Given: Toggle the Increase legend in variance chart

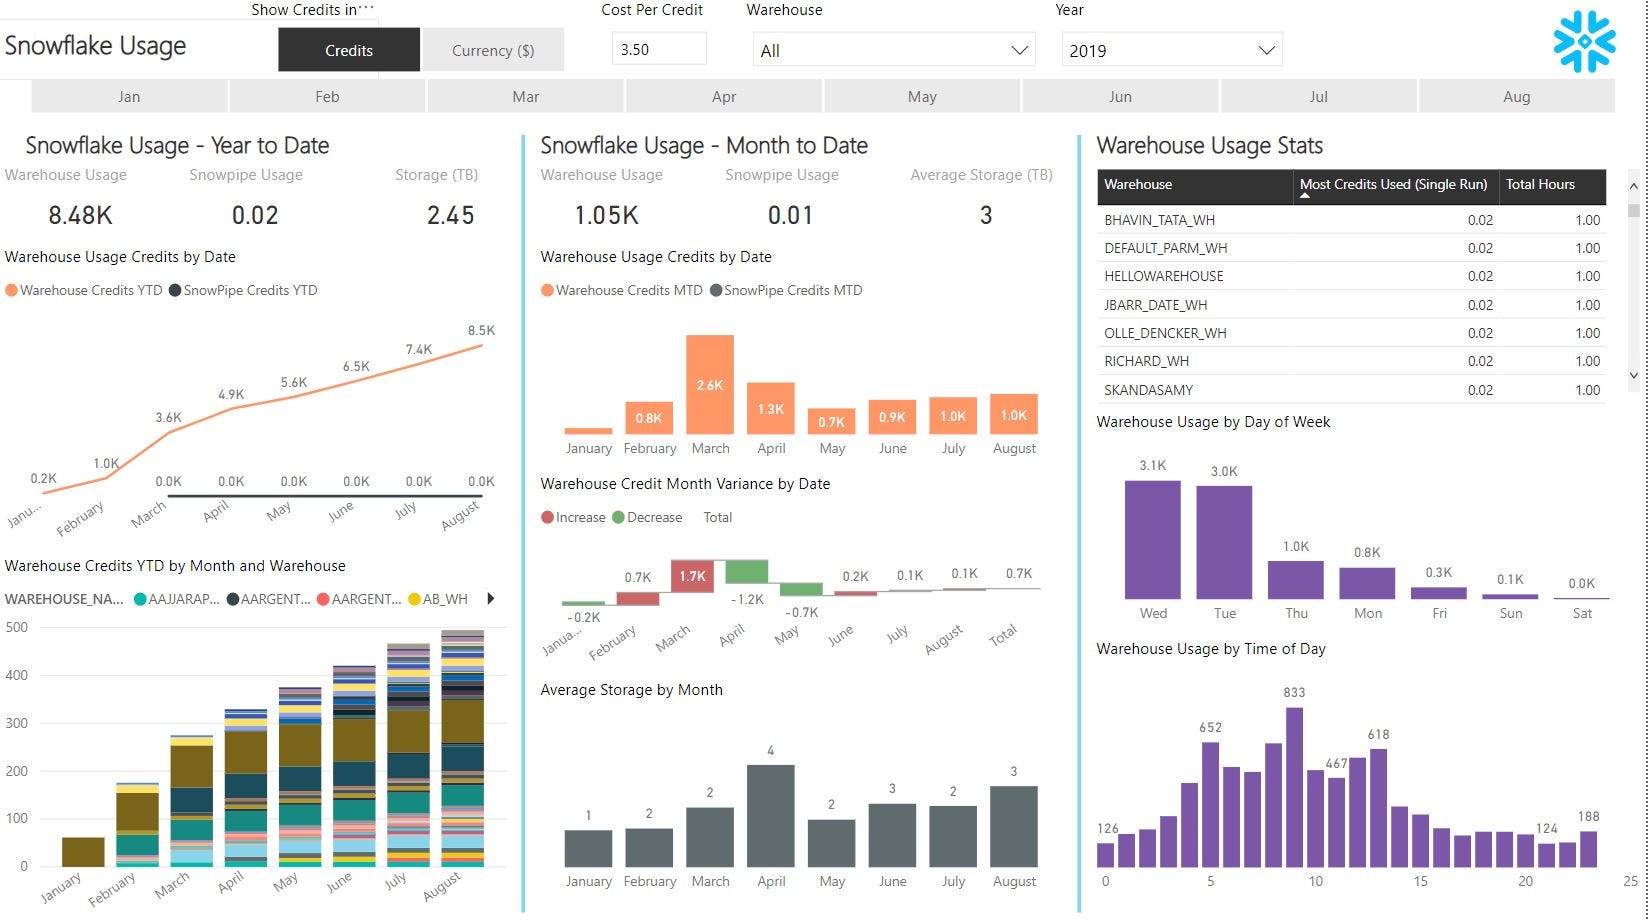Looking at the screenshot, I should coord(547,517).
